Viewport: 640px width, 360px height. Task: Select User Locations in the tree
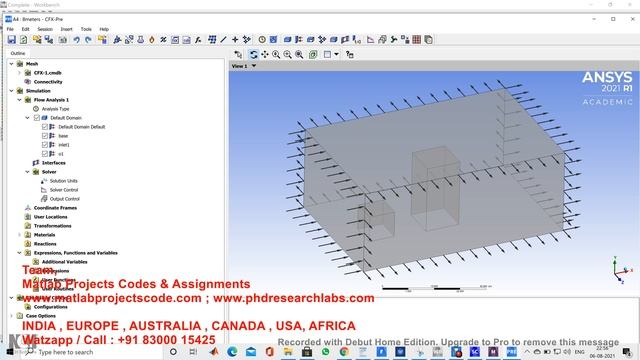click(51, 217)
